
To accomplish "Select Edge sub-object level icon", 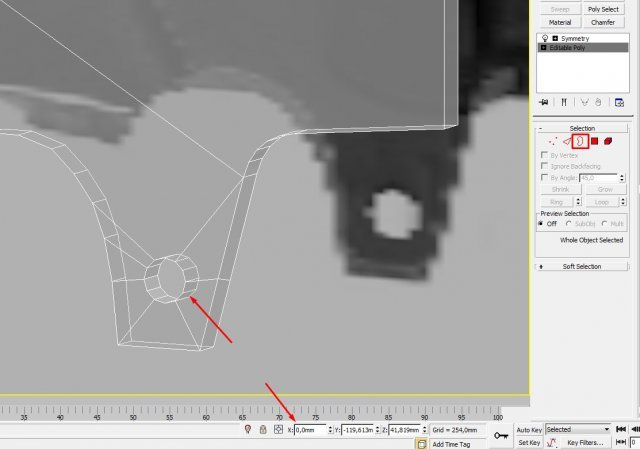I will click(x=566, y=142).
